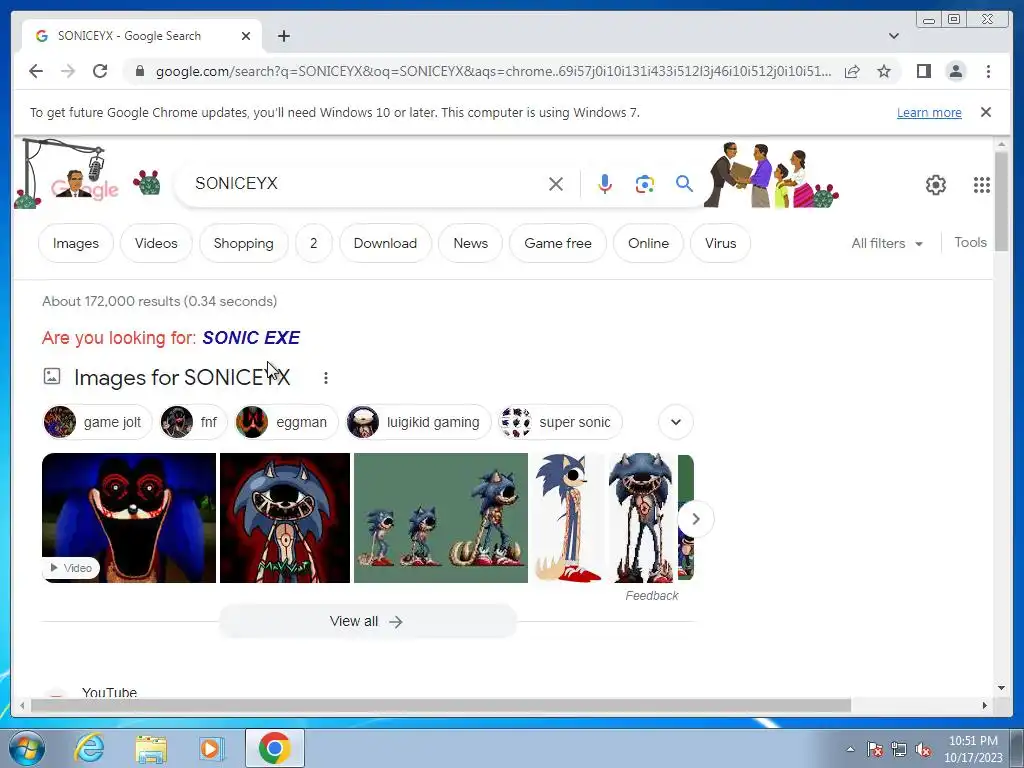
Task: Select the Download filter chip
Action: click(385, 243)
